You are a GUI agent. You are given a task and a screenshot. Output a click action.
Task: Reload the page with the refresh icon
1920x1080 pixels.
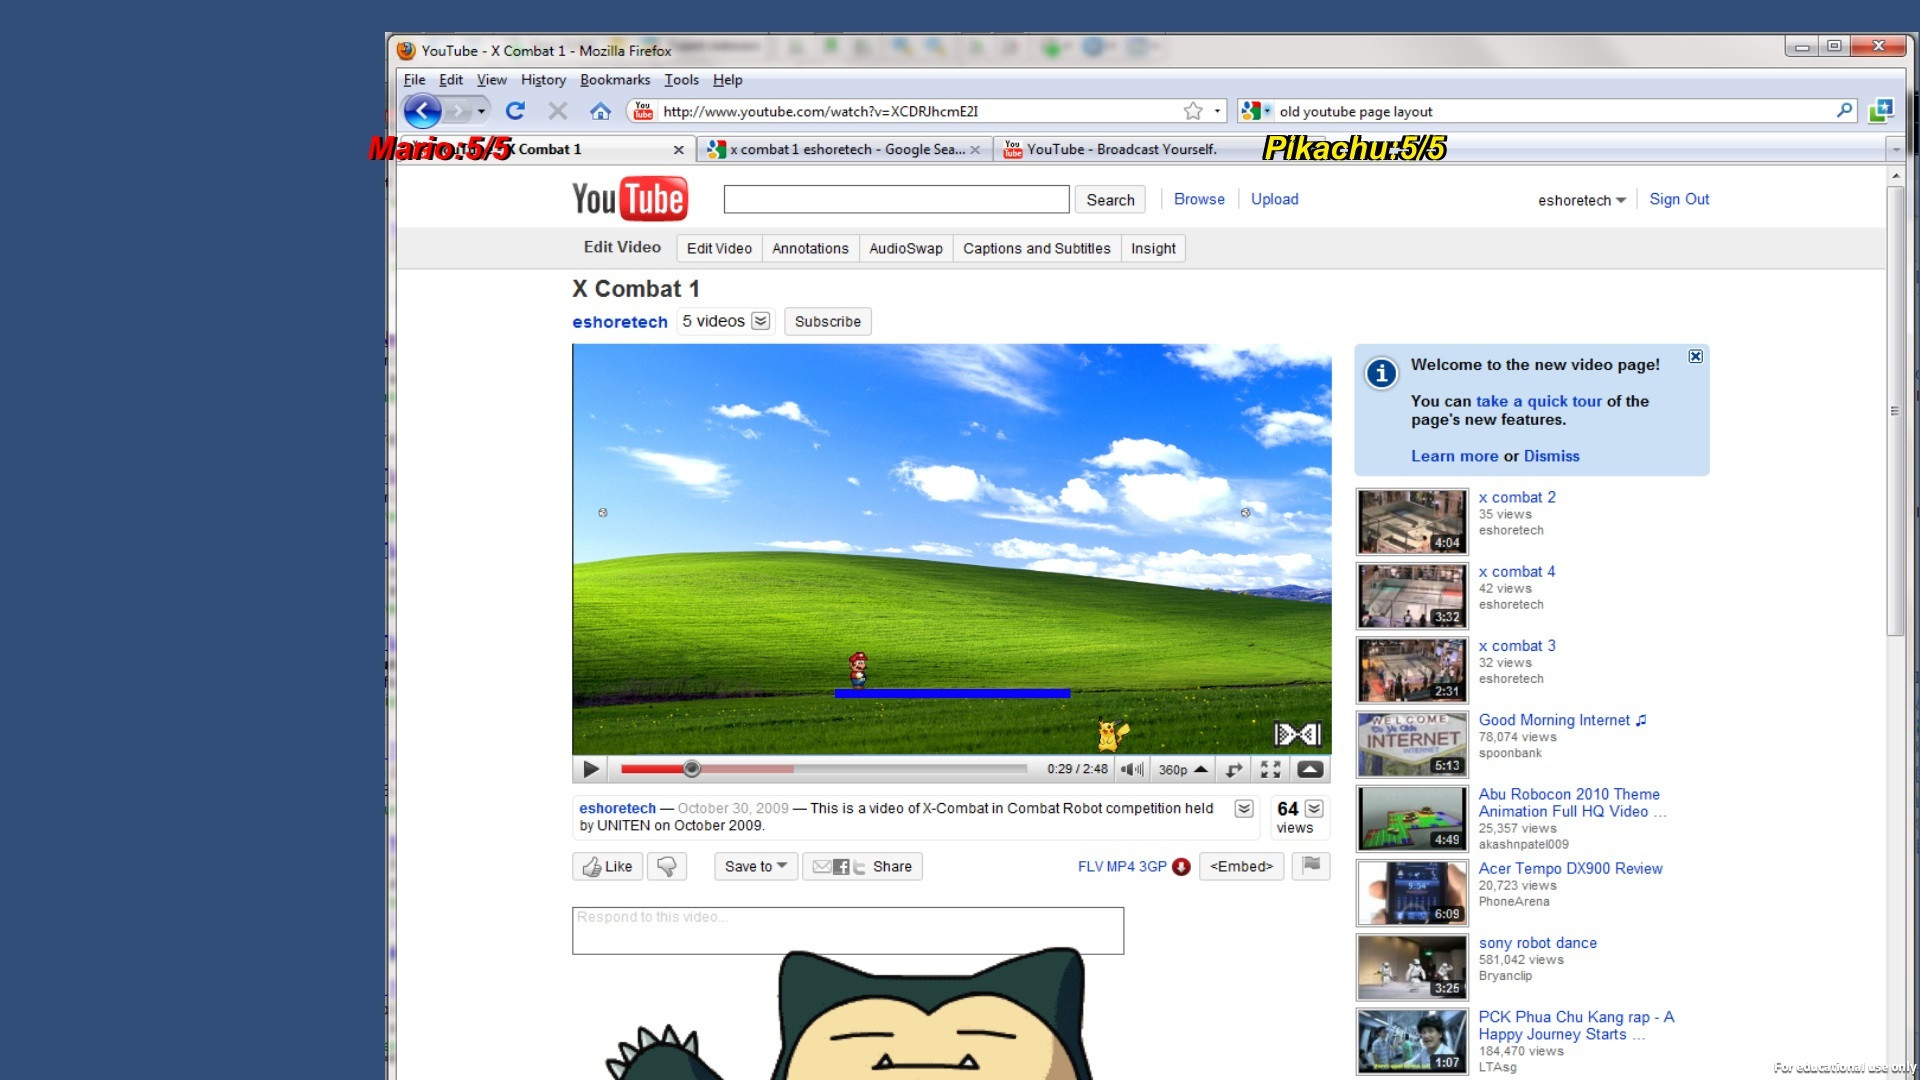pos(515,111)
